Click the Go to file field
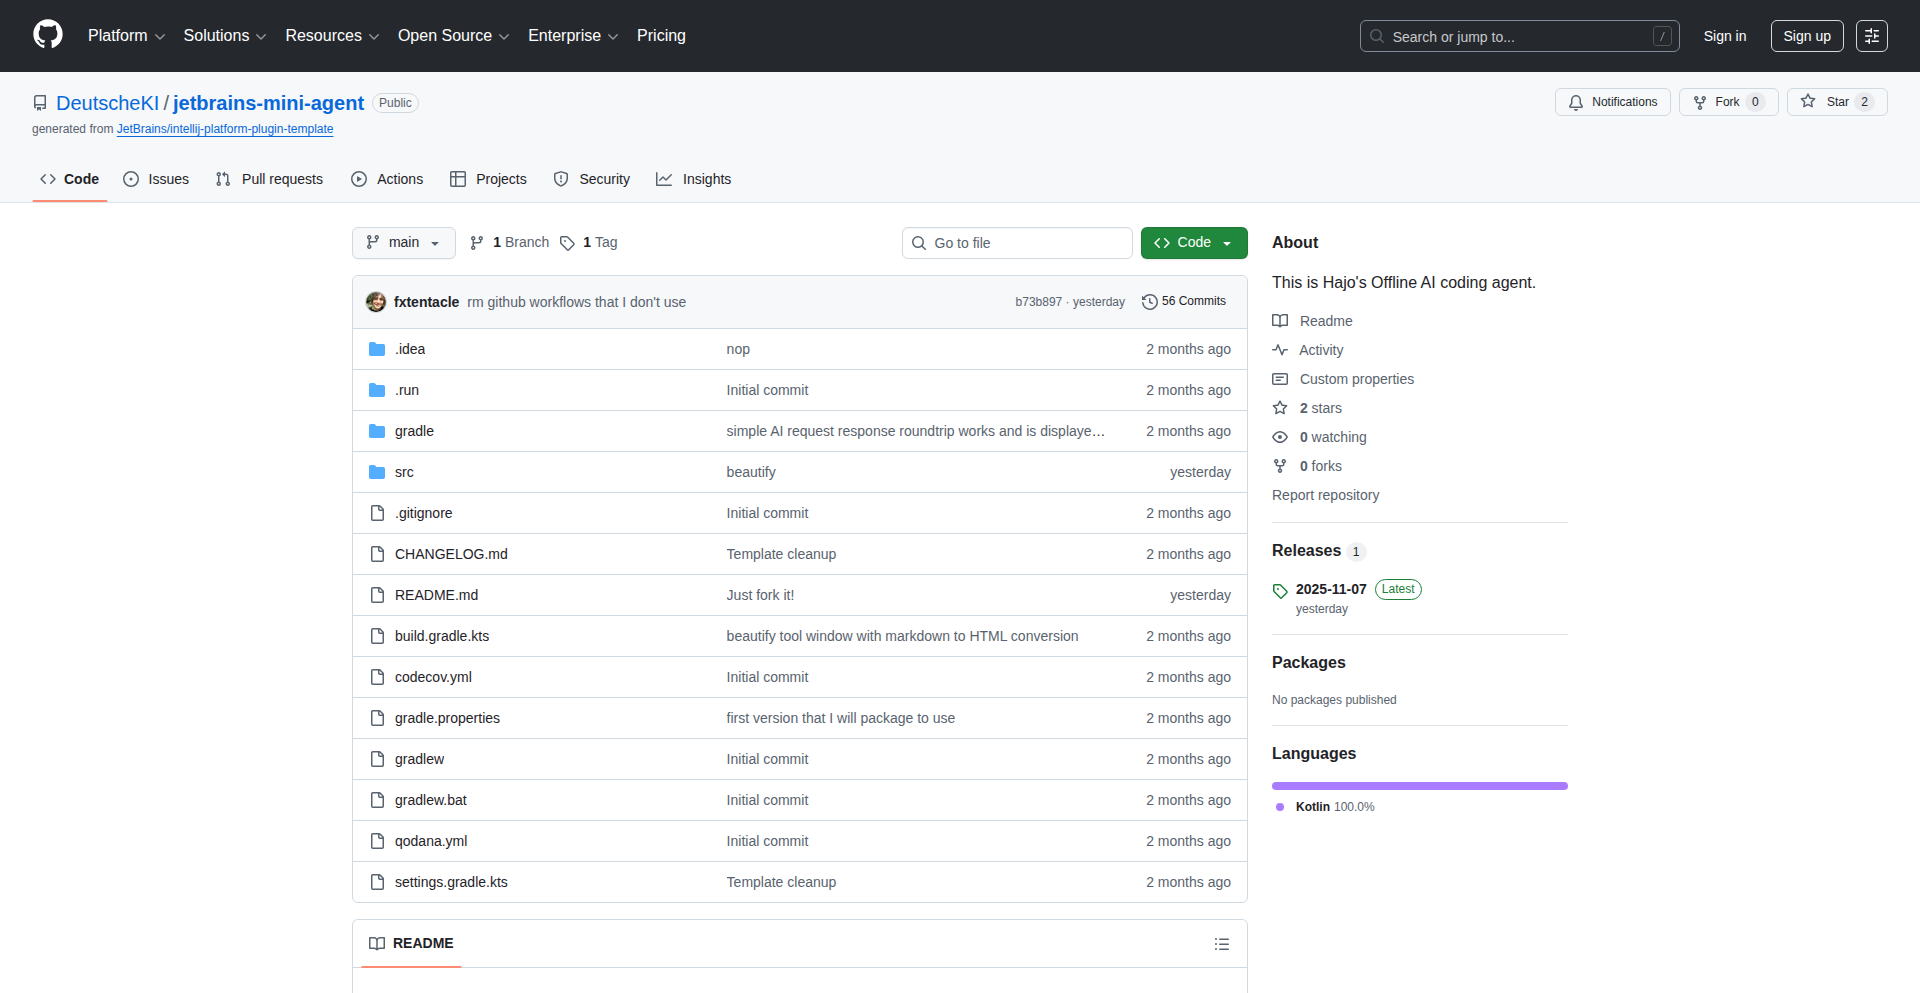Screen dimensions: 1920x993 coord(1017,243)
